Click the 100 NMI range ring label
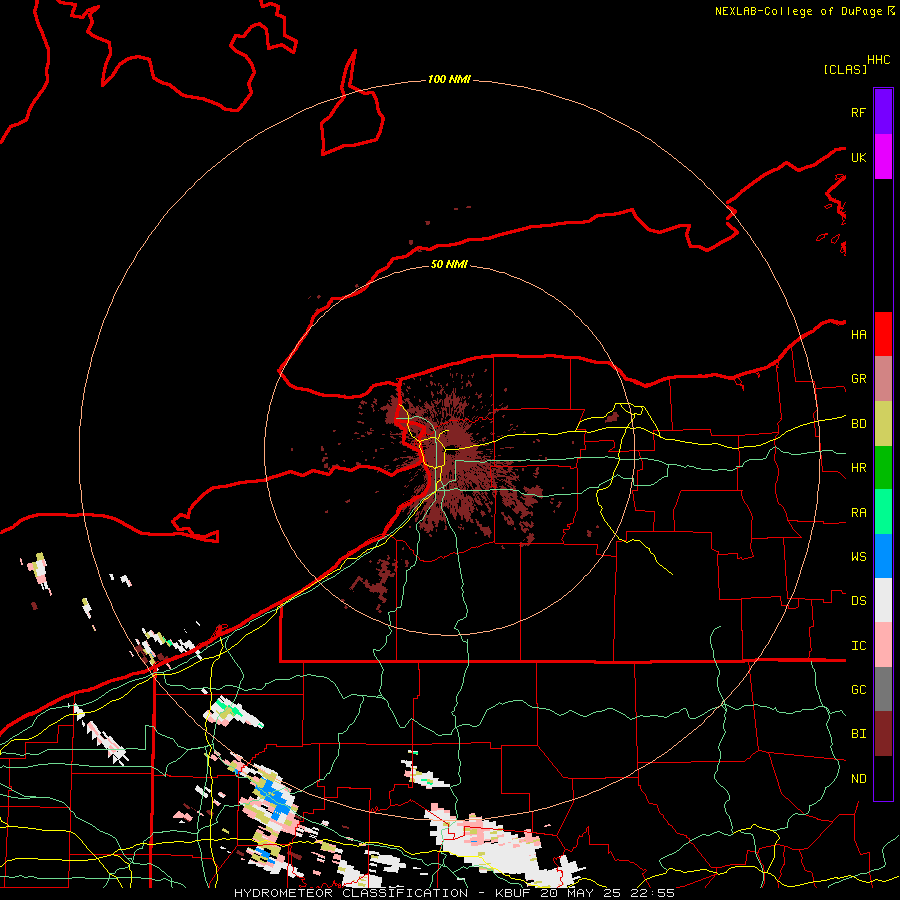This screenshot has width=900, height=900. point(449,79)
